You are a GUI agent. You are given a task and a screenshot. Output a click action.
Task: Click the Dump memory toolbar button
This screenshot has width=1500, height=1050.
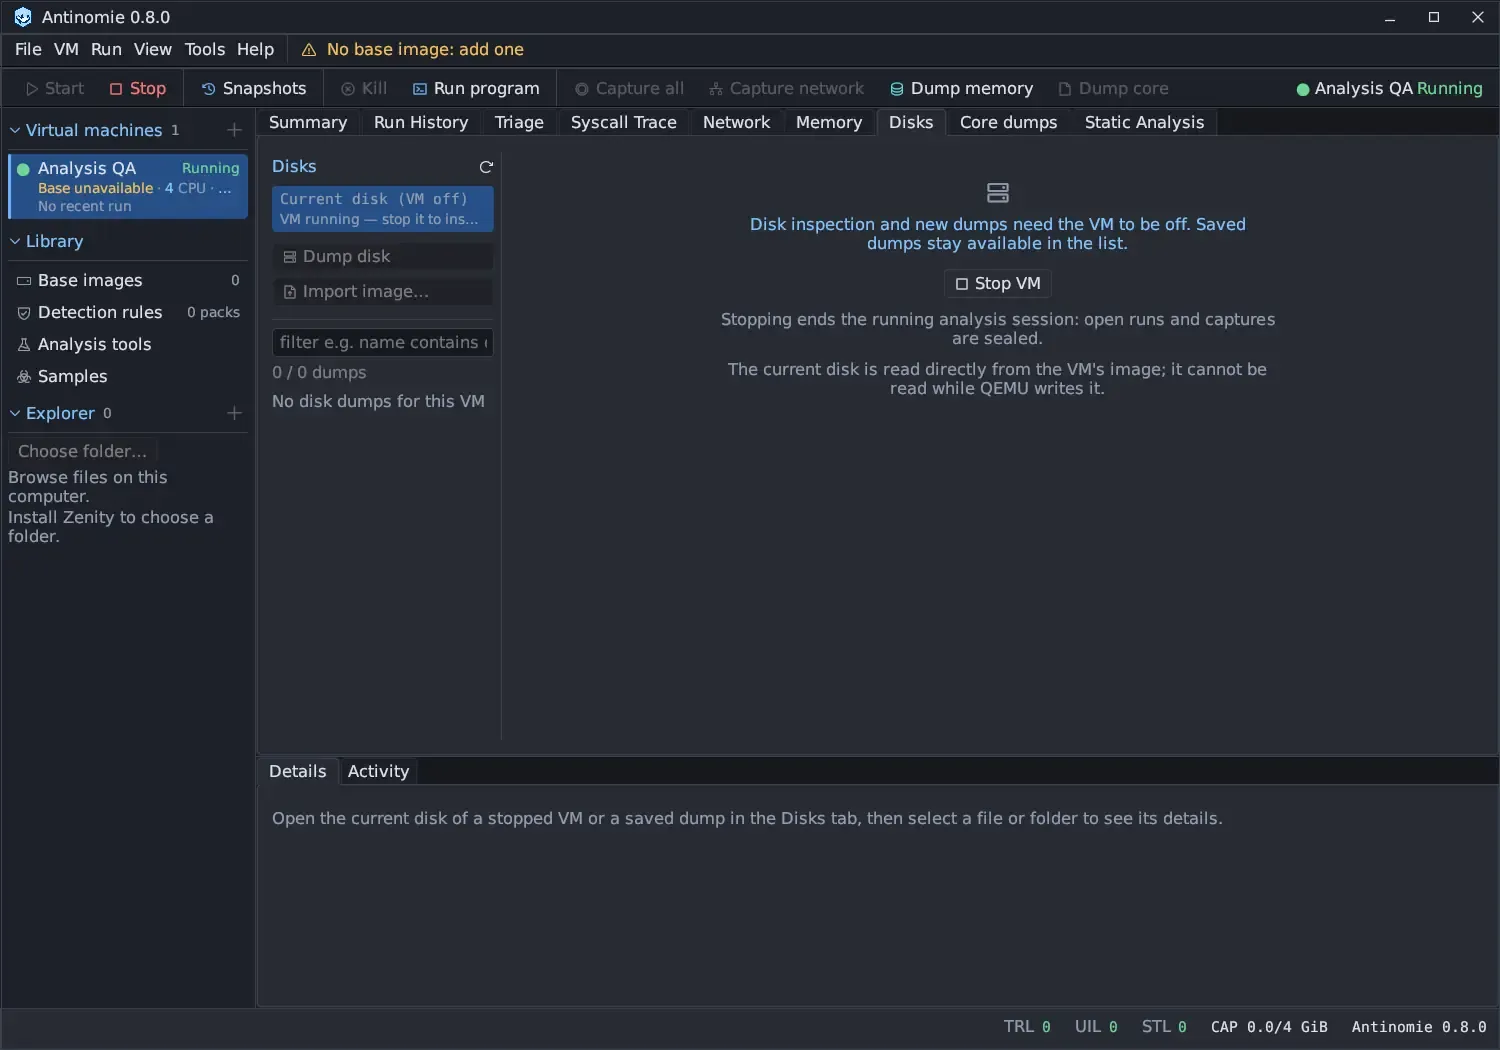pos(961,88)
